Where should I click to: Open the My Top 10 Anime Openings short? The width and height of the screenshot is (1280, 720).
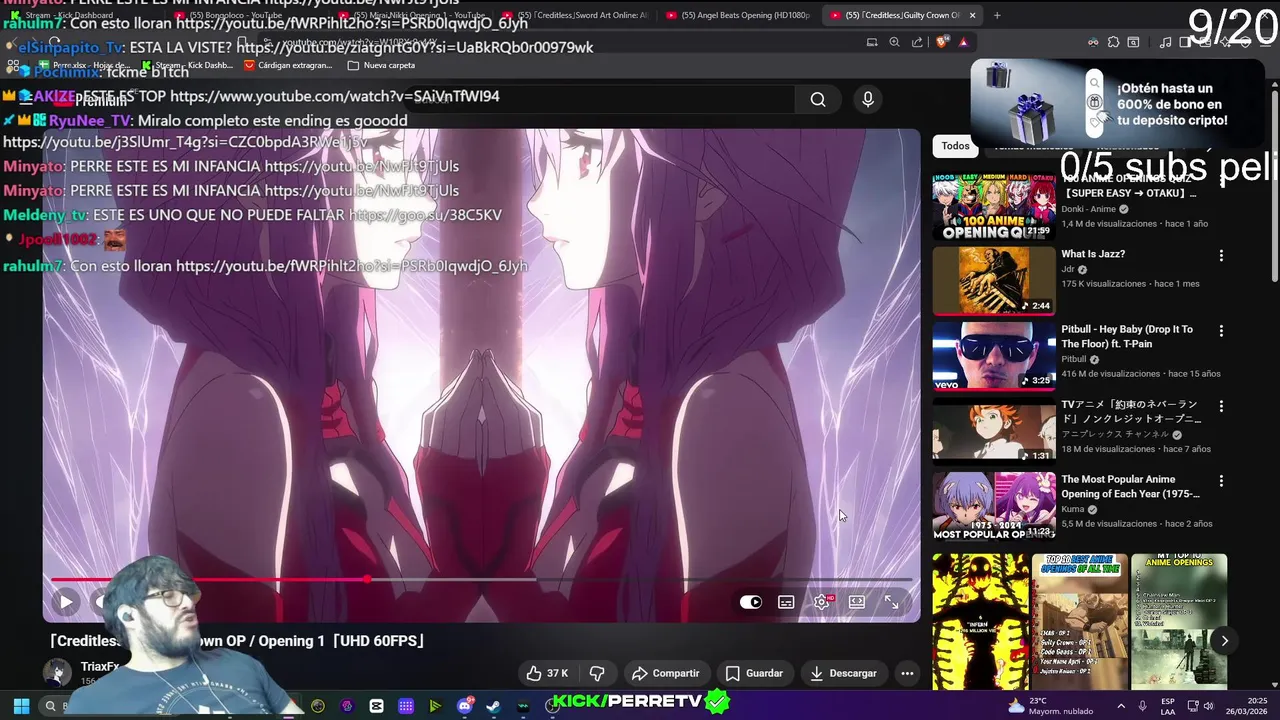(x=1179, y=622)
